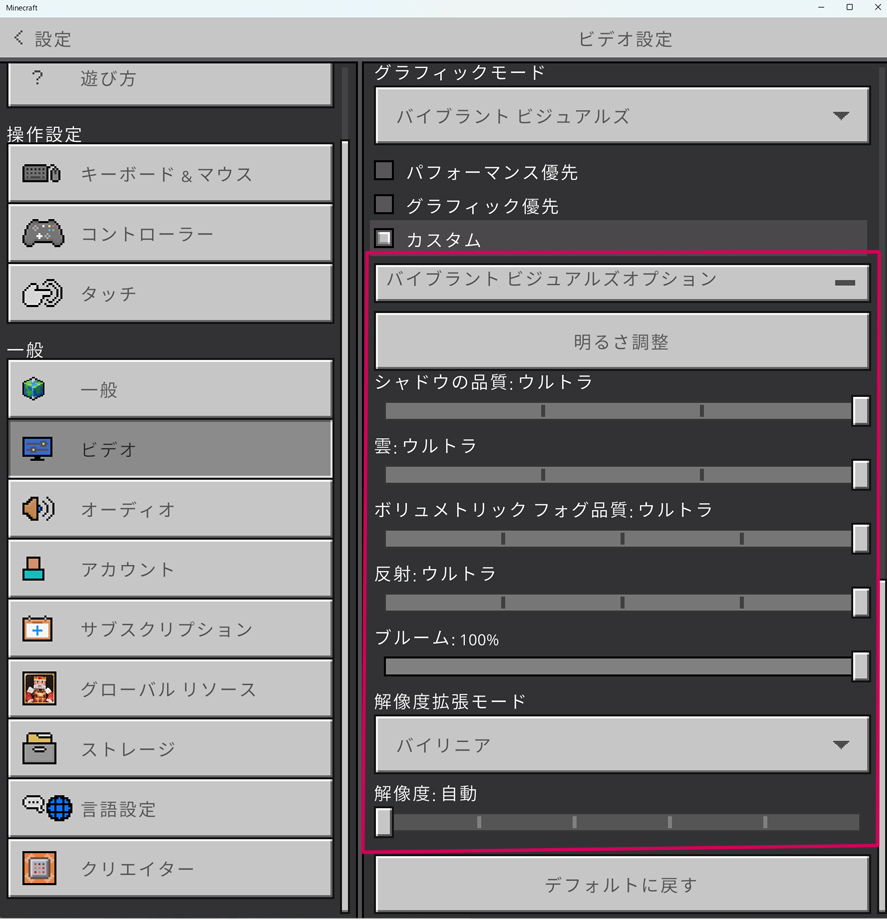Screen dimensions: 887x920
Task: Open 言語設定 page
Action: [x=170, y=809]
